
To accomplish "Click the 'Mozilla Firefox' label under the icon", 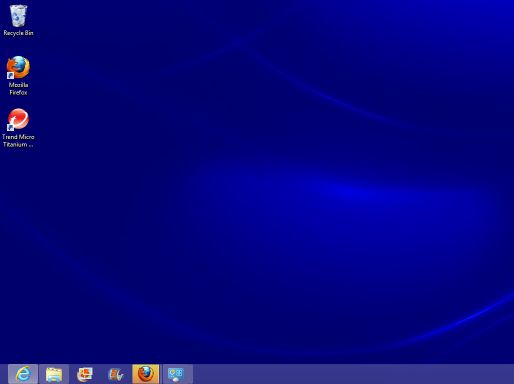I will coord(18,89).
